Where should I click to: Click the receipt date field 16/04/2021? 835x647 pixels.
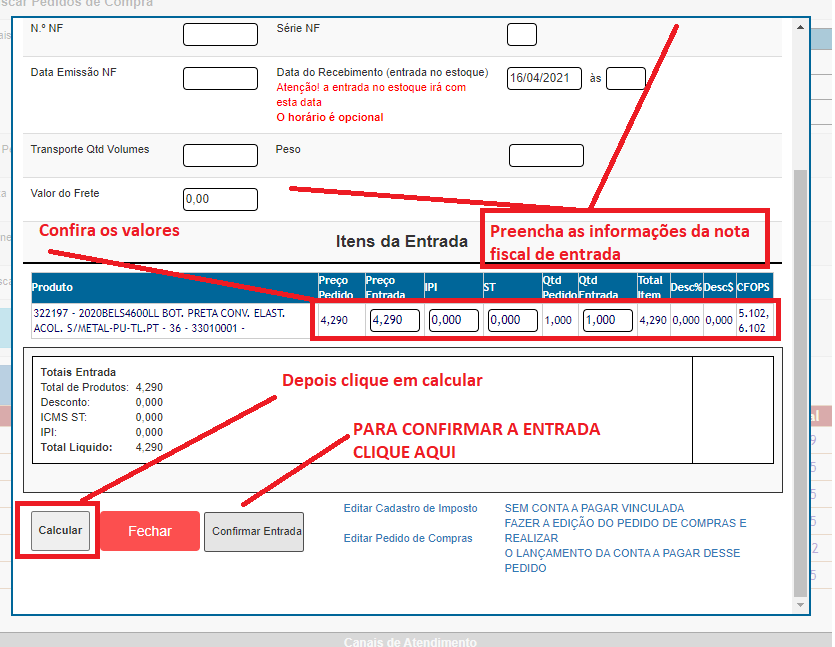(544, 78)
